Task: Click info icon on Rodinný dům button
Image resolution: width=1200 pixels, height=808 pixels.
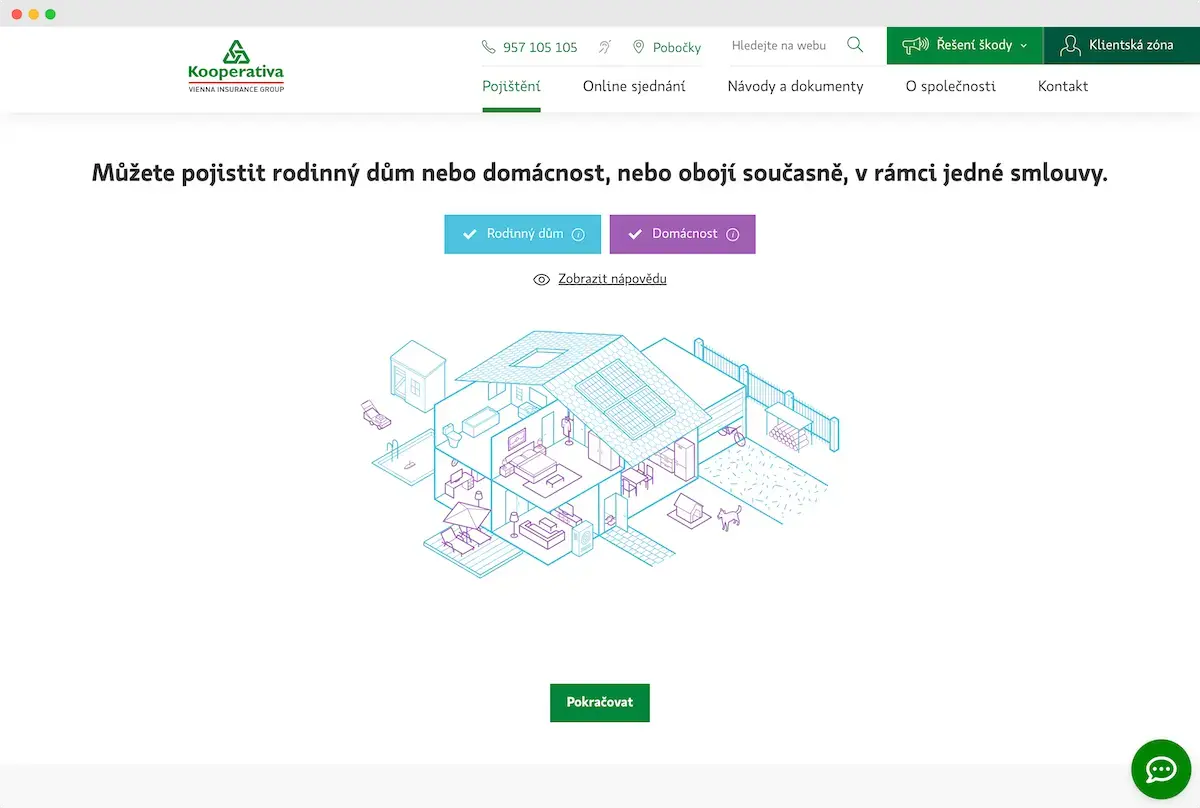Action: [578, 234]
